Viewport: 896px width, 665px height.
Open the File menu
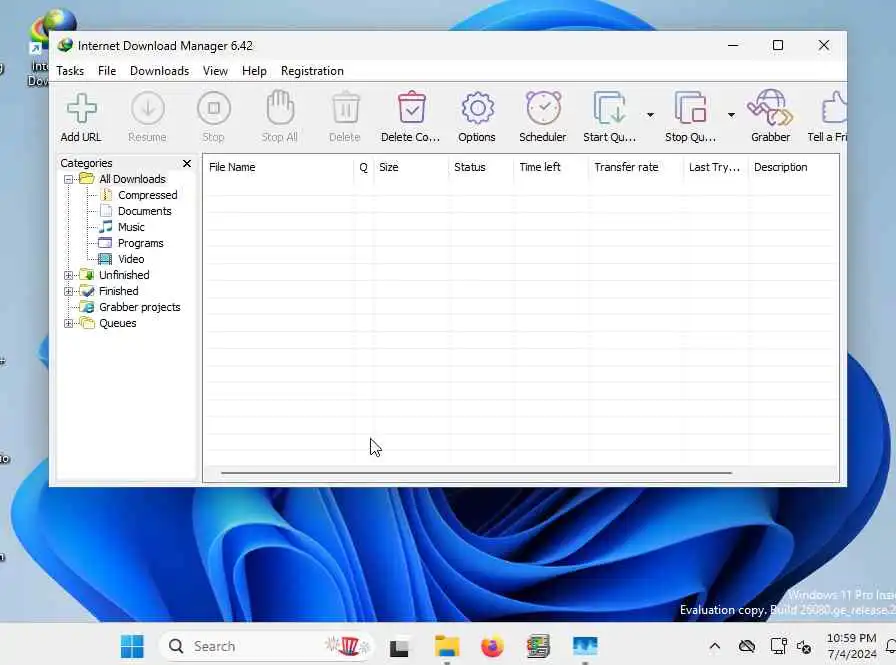click(107, 71)
